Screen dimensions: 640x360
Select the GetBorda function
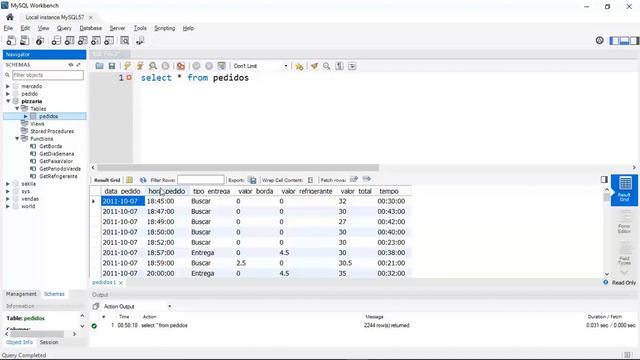click(x=51, y=146)
